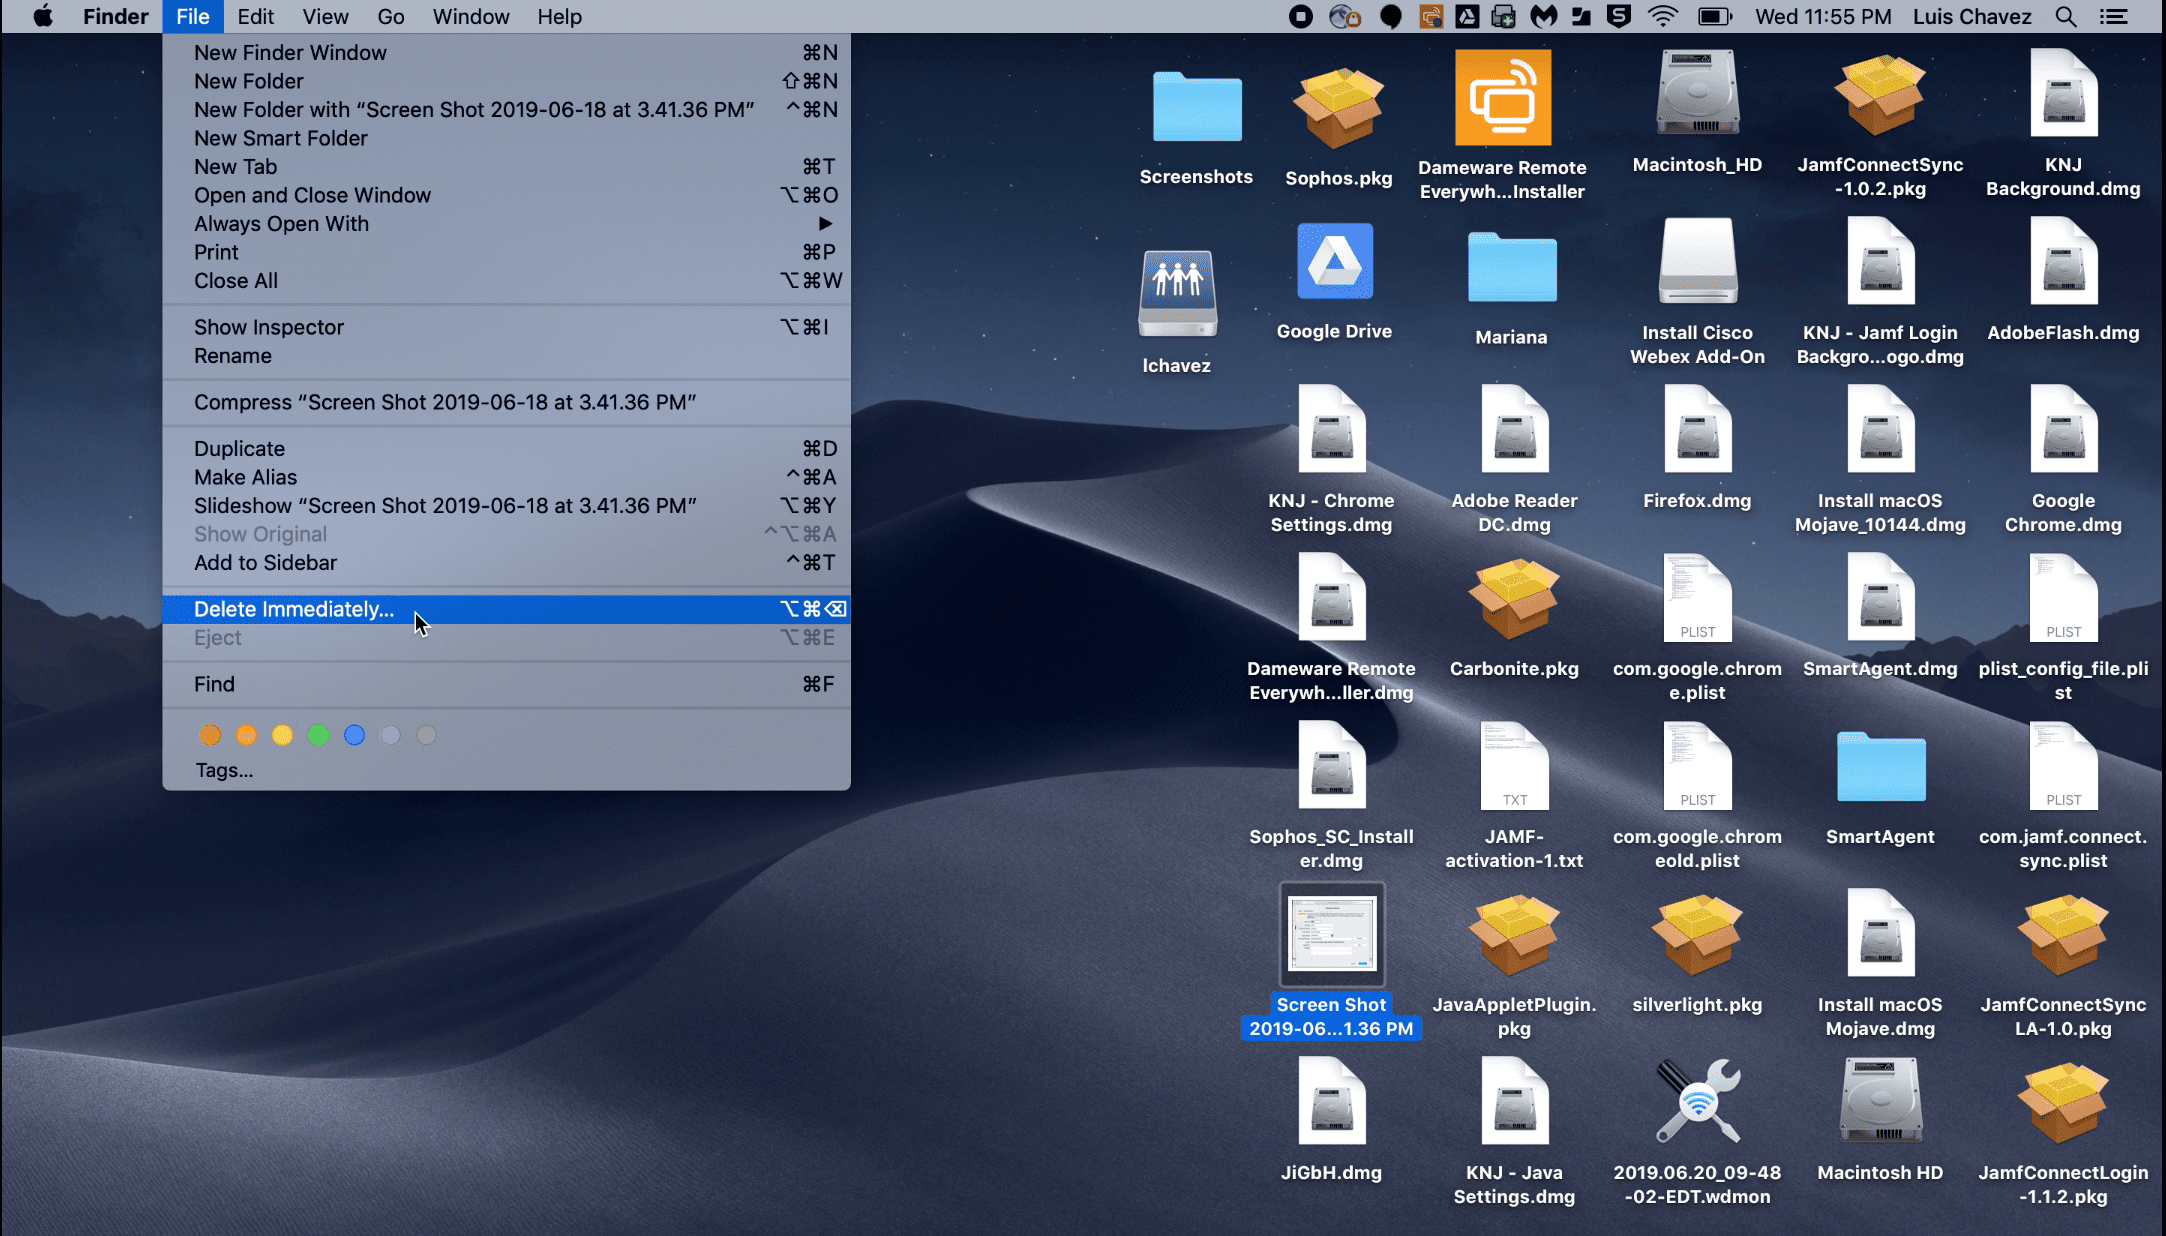Open the Always Open With submenu
Image resolution: width=2166 pixels, height=1236 pixels.
tap(506, 224)
